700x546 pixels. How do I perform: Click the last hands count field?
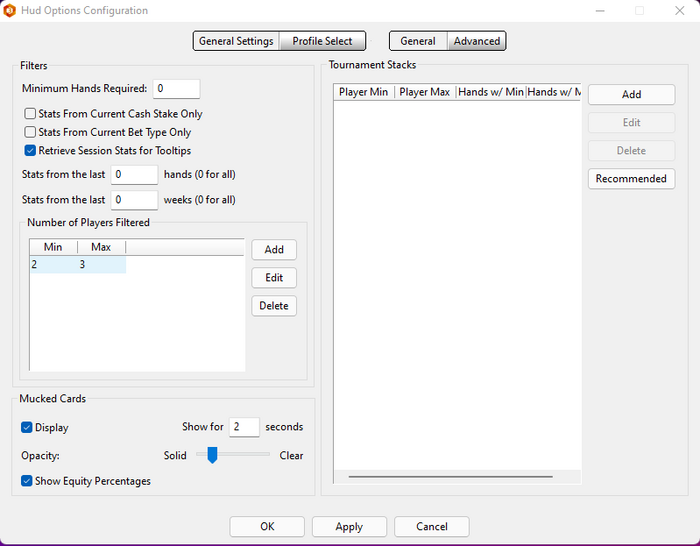(134, 175)
